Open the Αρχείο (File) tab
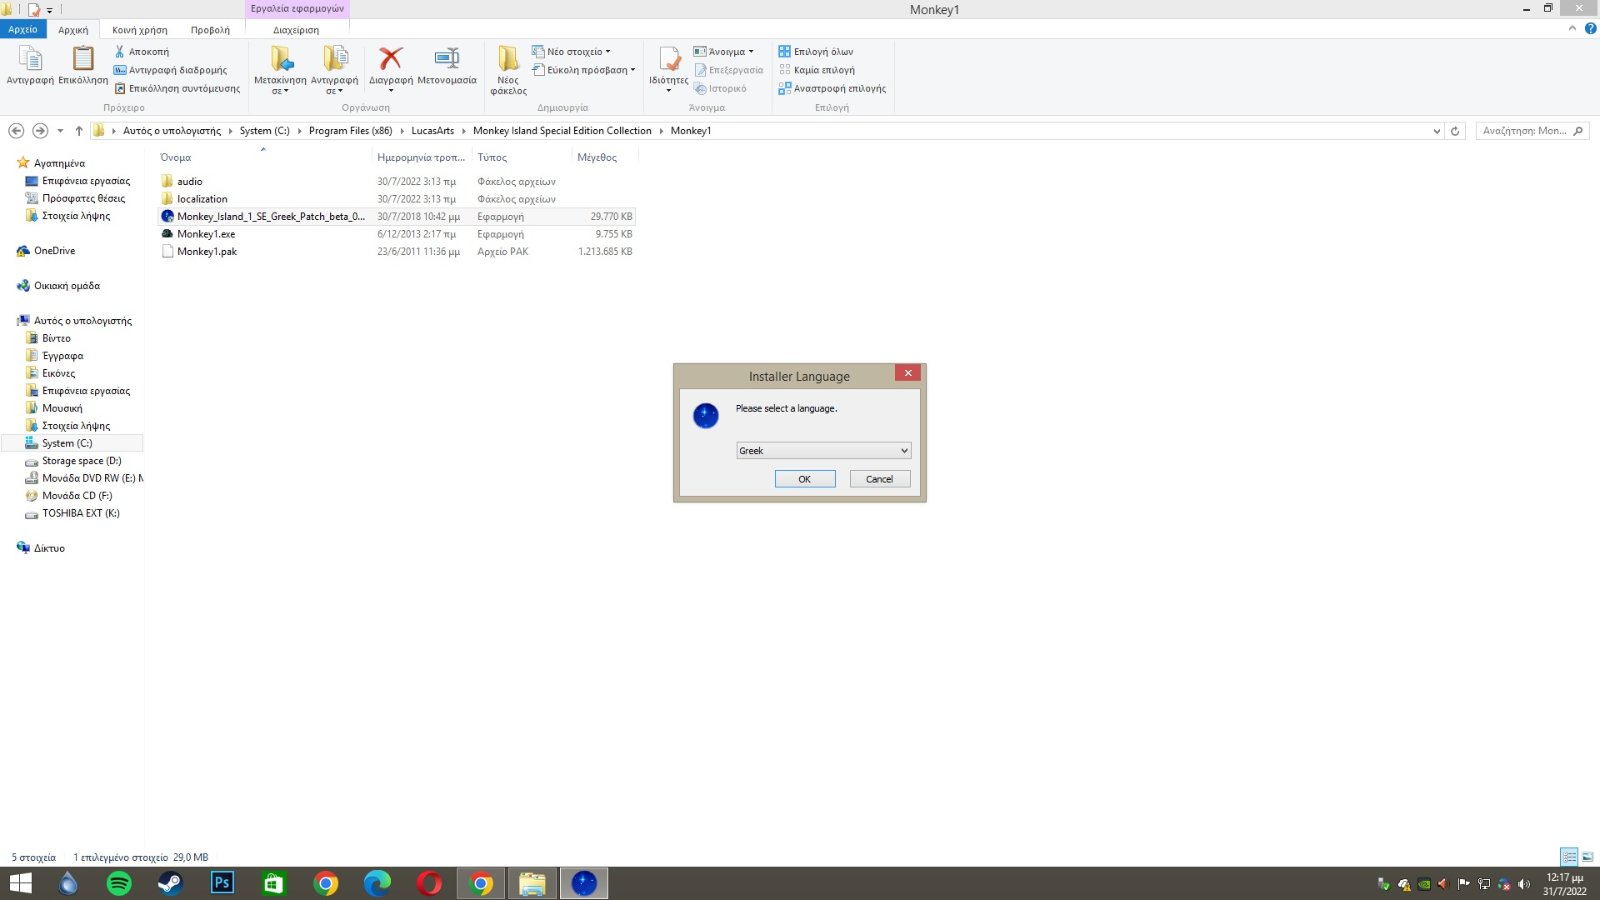1600x900 pixels. pyautogui.click(x=23, y=30)
